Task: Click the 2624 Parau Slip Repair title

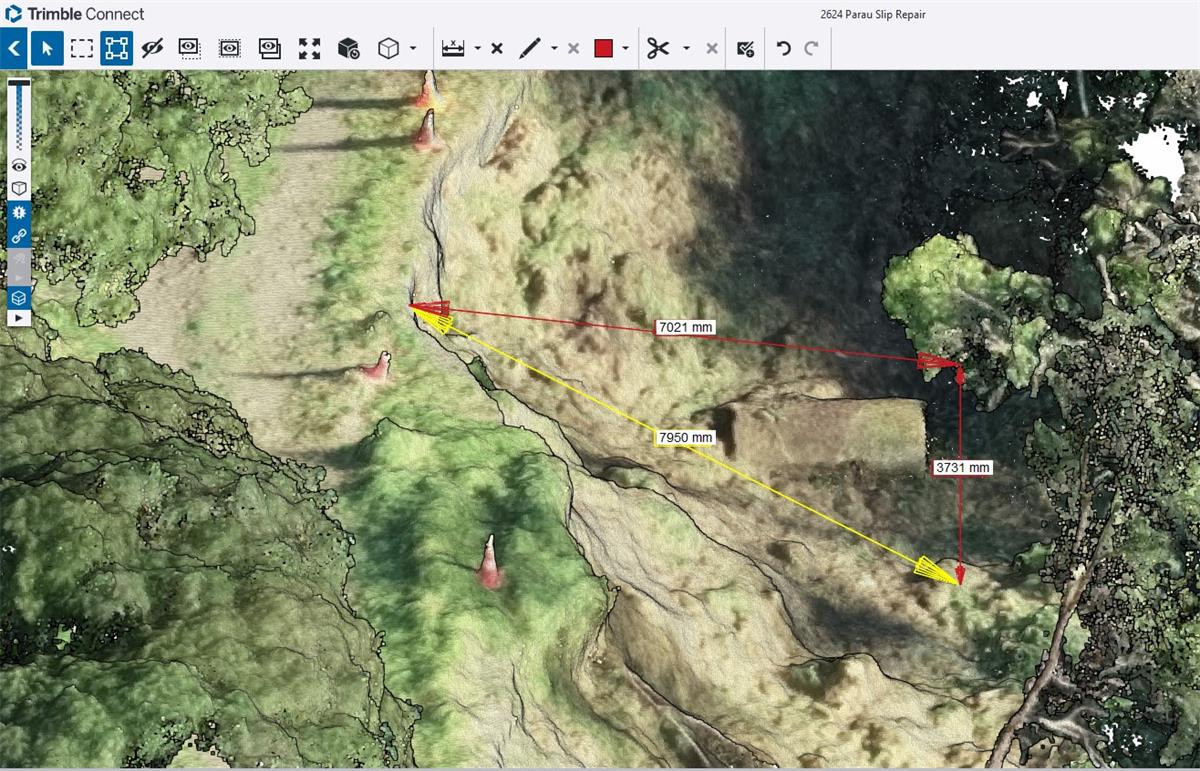Action: [872, 14]
